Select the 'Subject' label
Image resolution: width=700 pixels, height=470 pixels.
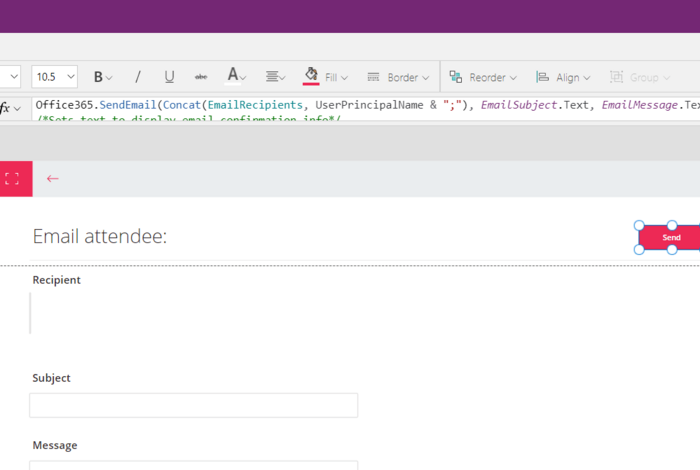pos(51,378)
